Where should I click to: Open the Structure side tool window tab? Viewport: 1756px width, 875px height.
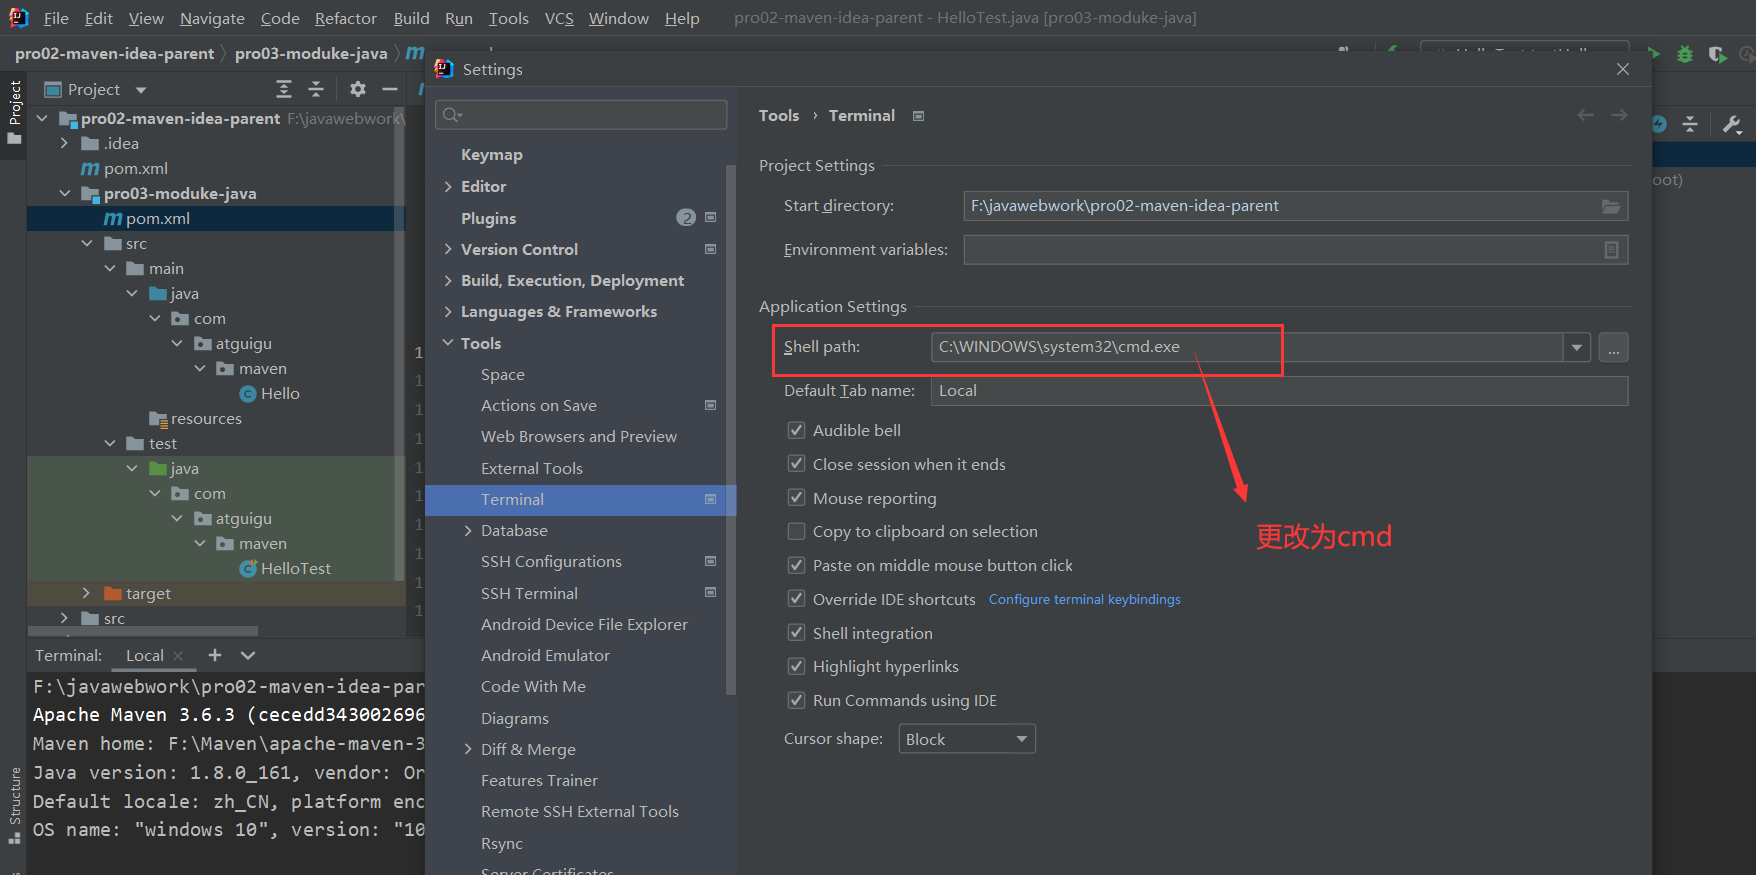(14, 806)
